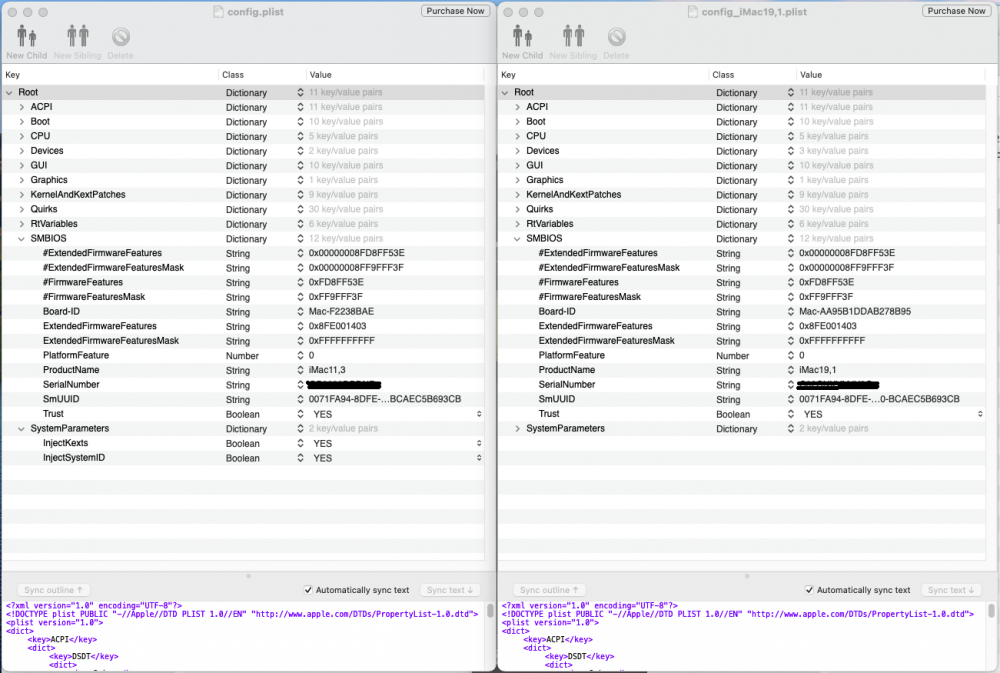Collapse SMBIOS node in left window
The width and height of the screenshot is (1000, 673).
22,239
